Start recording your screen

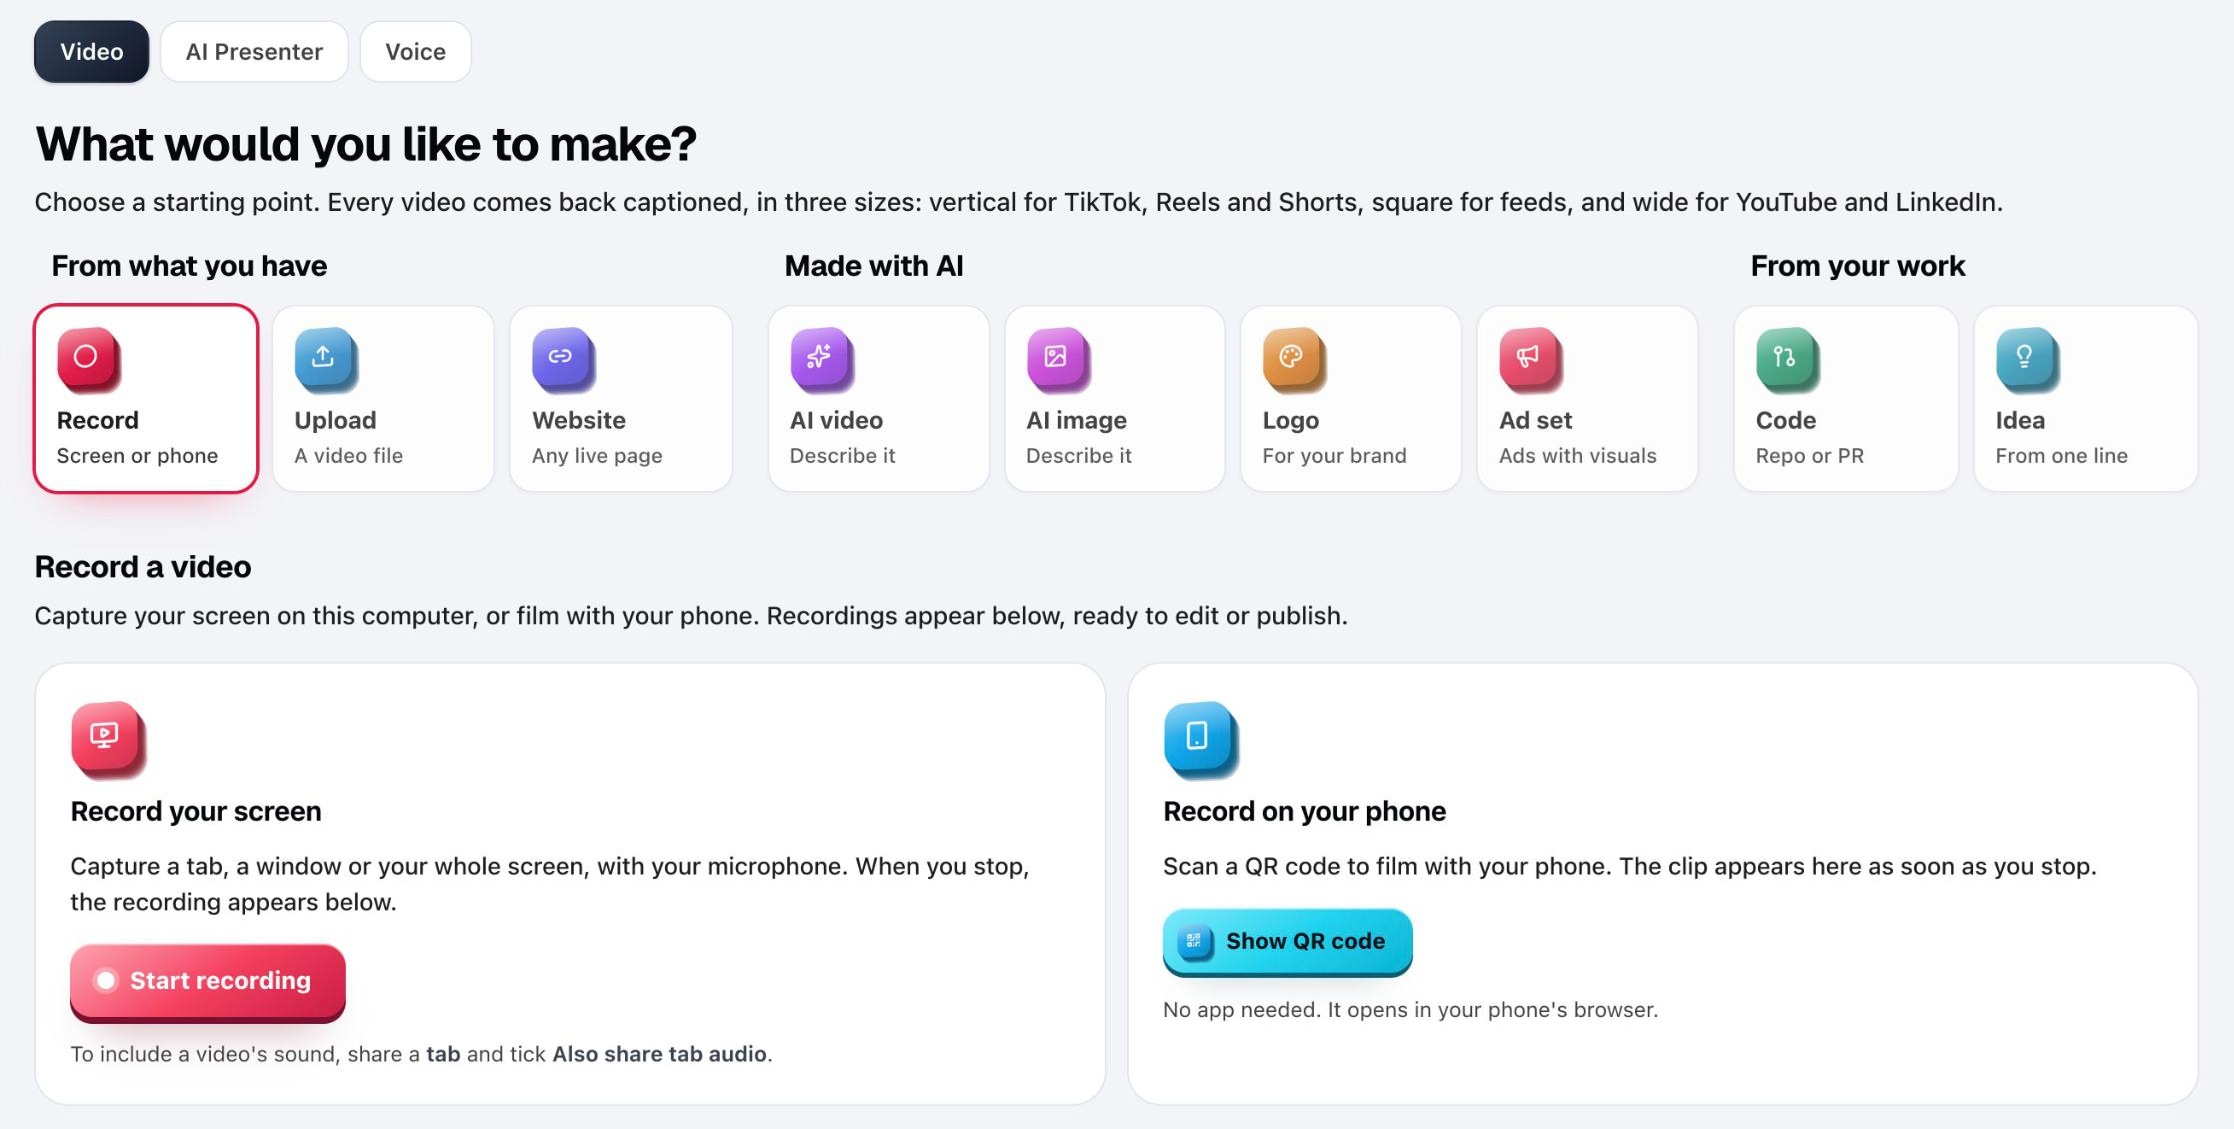[x=208, y=981]
